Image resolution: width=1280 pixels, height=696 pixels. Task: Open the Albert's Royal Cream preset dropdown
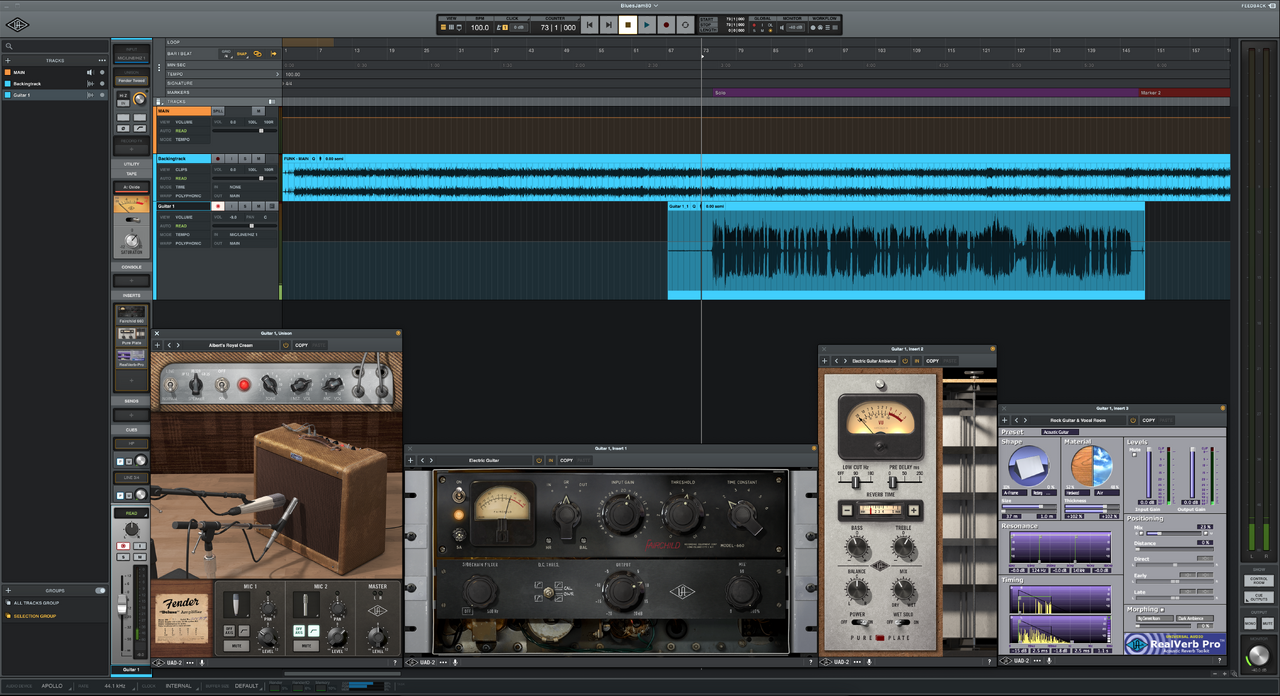230,345
